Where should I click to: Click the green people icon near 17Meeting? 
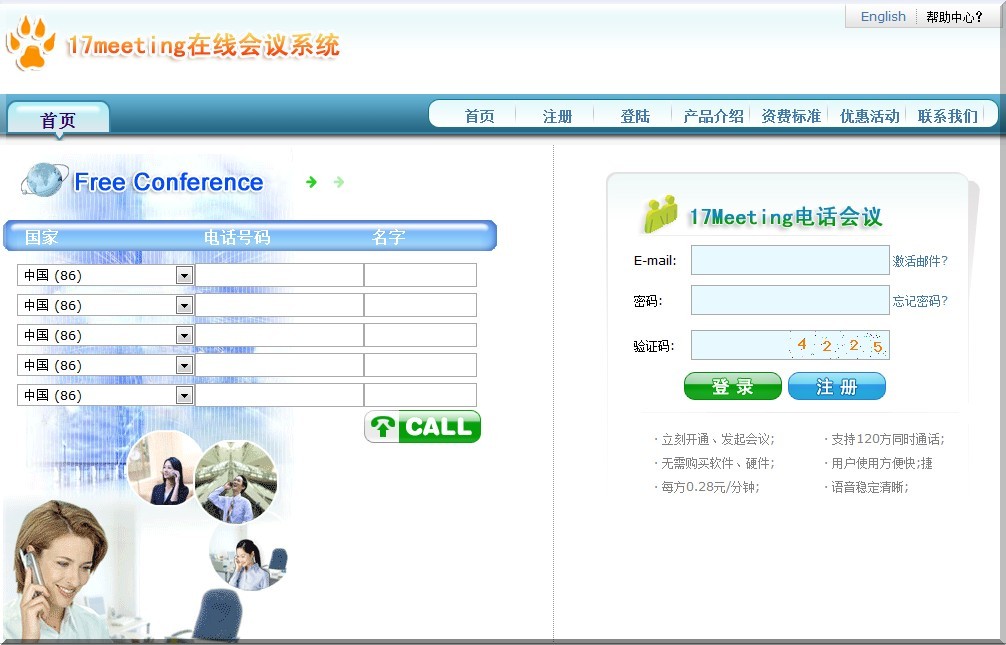(x=660, y=214)
